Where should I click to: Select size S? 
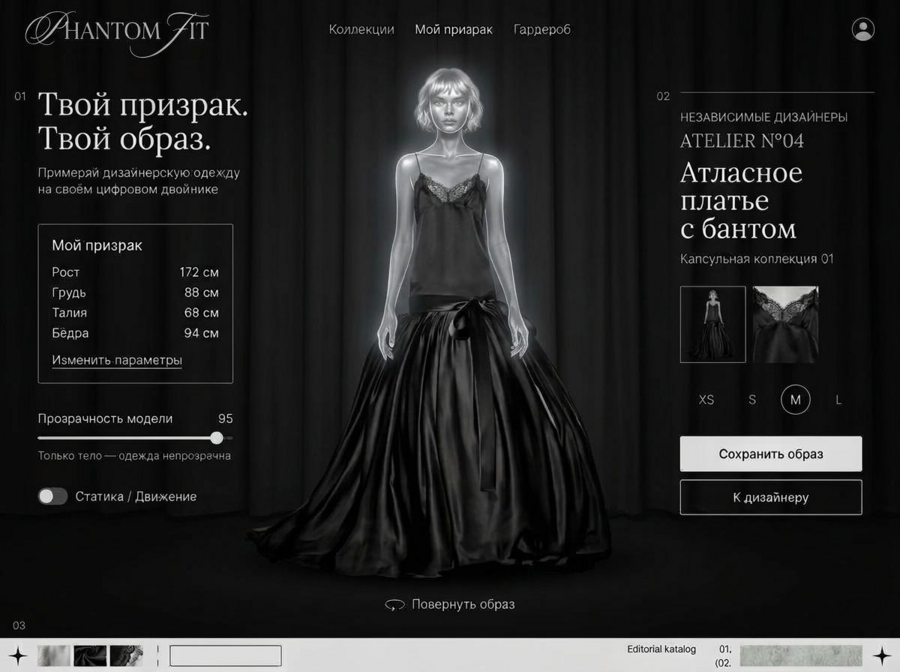click(x=752, y=400)
